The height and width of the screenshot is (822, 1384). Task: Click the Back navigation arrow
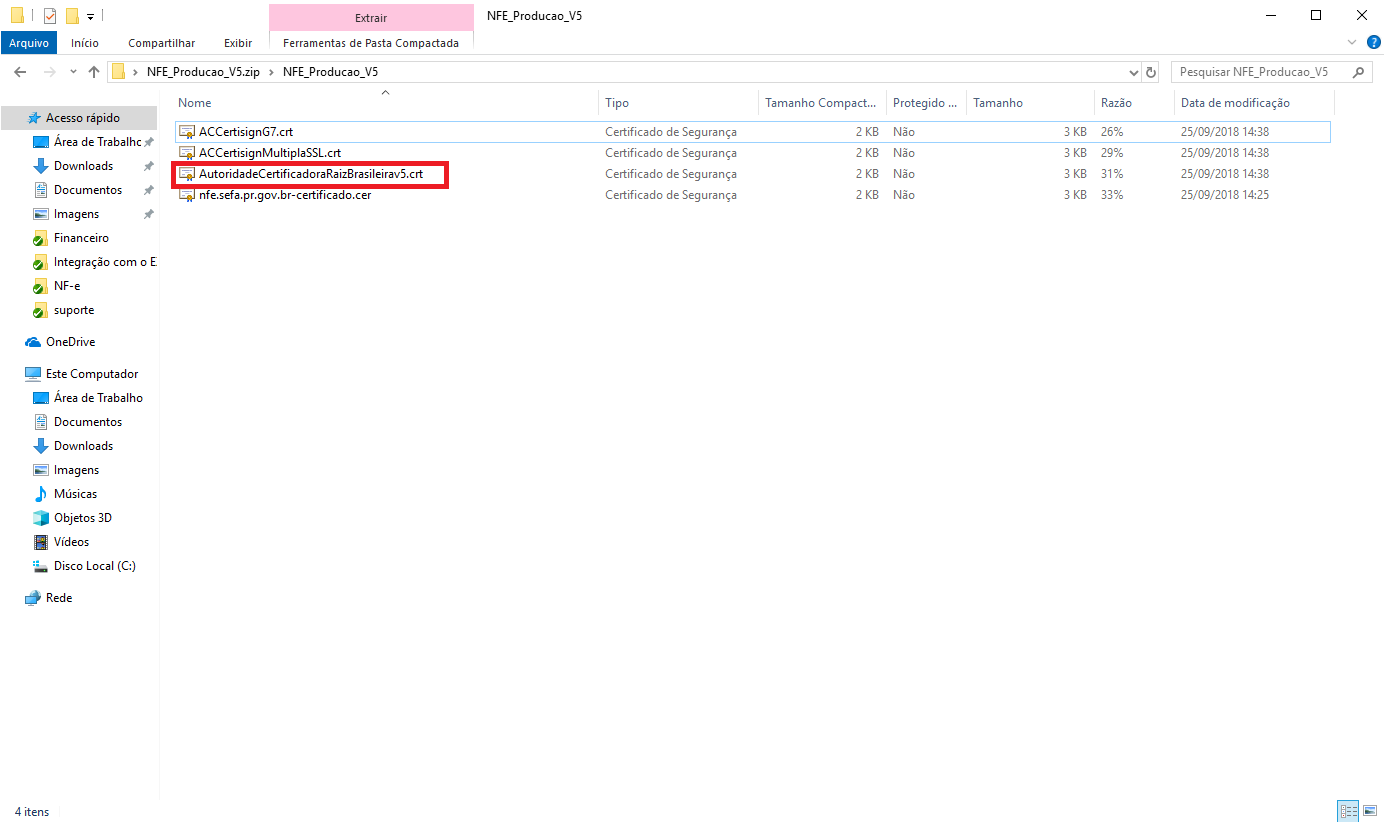tap(20, 72)
